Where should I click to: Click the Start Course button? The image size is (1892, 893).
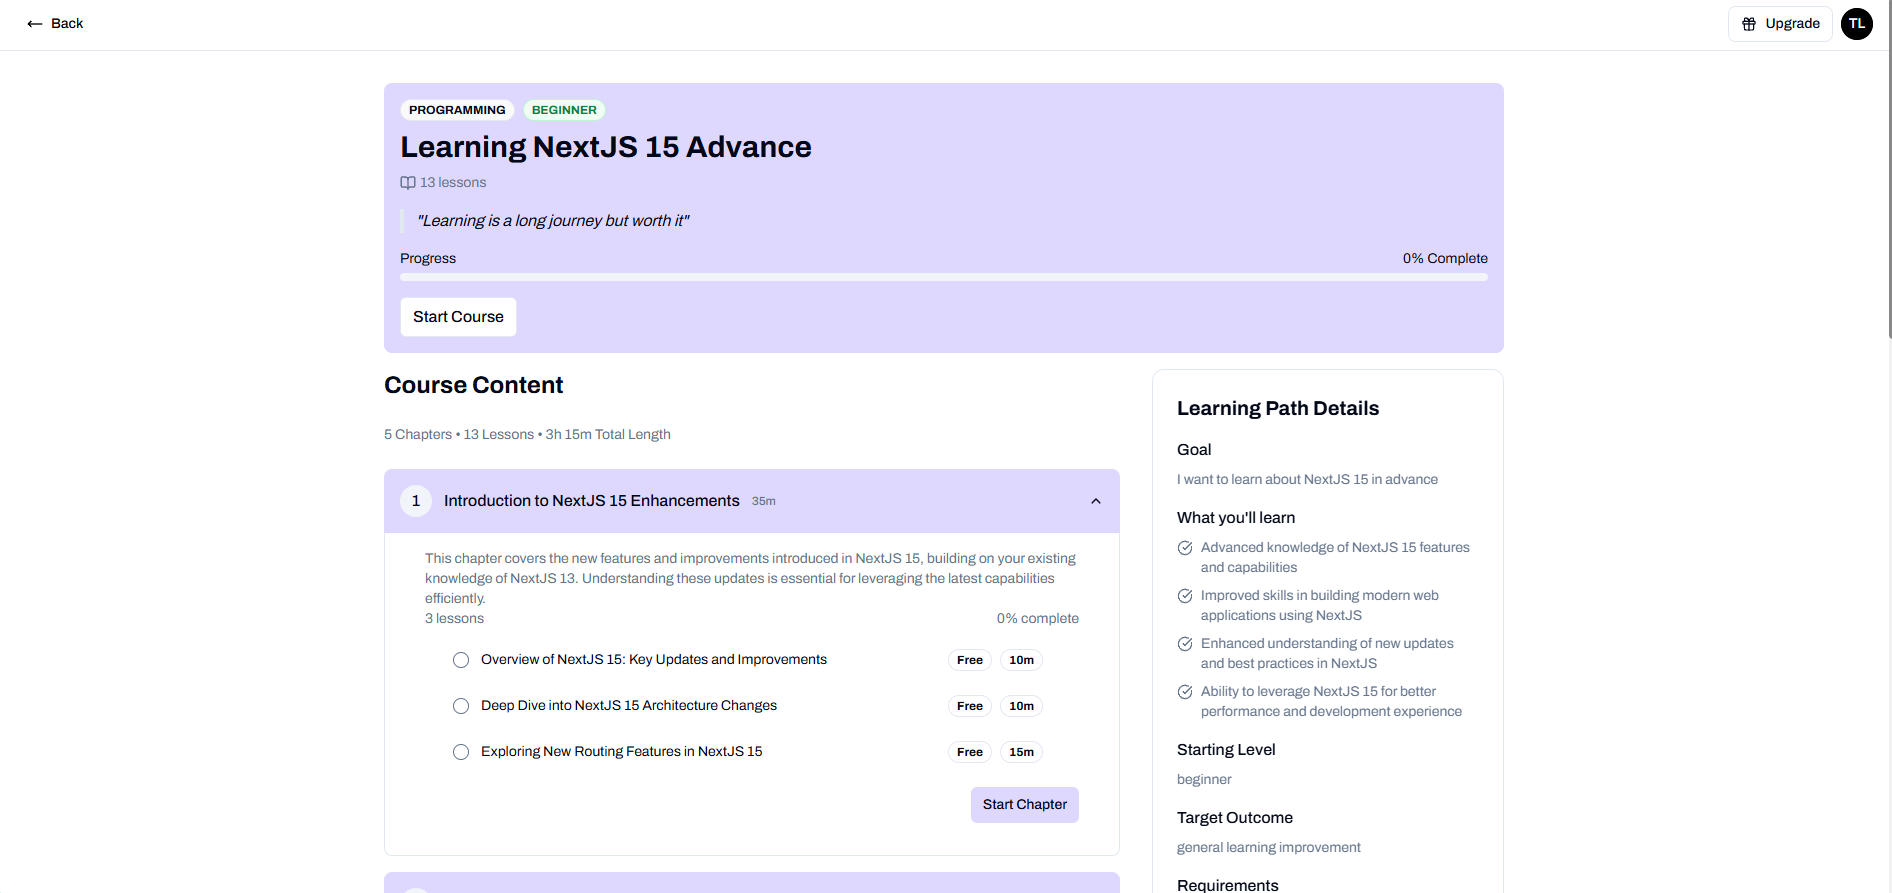(x=458, y=317)
